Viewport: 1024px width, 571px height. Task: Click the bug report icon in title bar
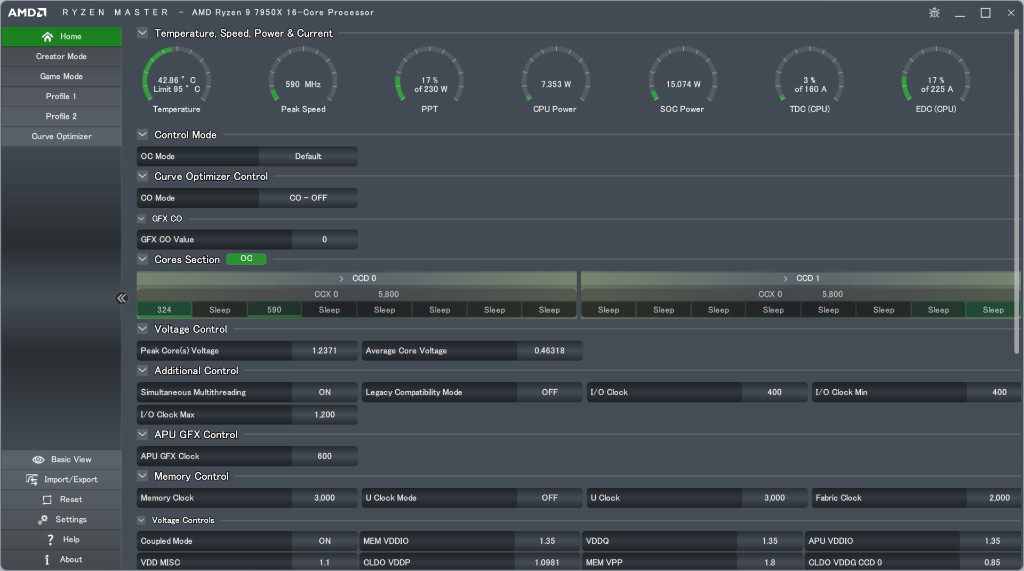pyautogui.click(x=934, y=13)
